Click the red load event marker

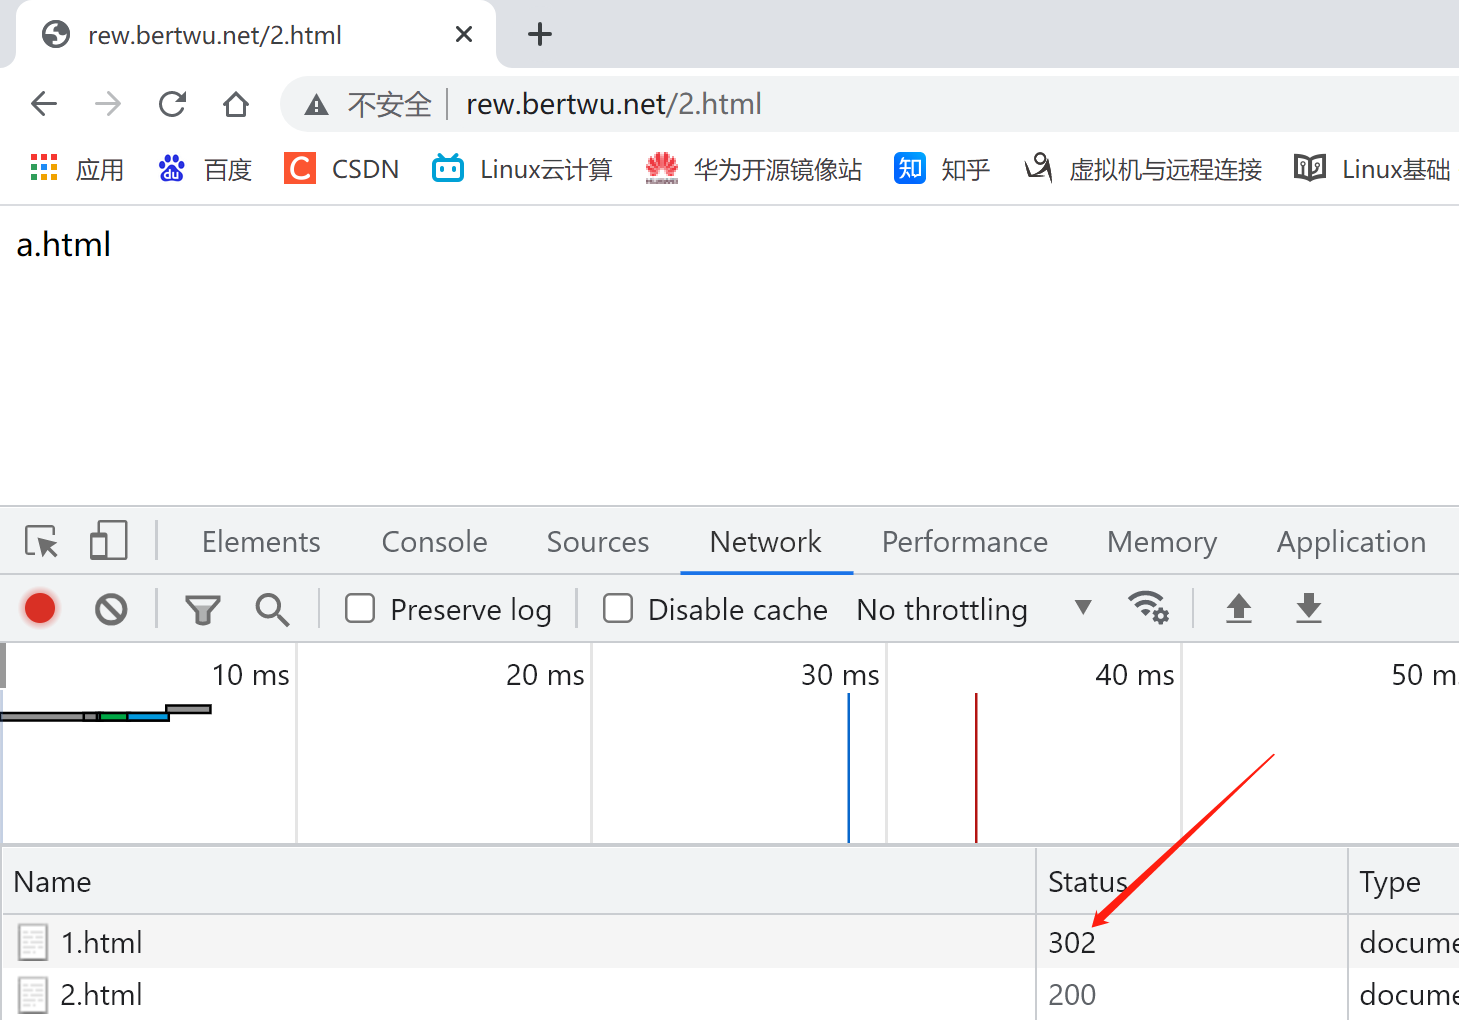(x=976, y=768)
